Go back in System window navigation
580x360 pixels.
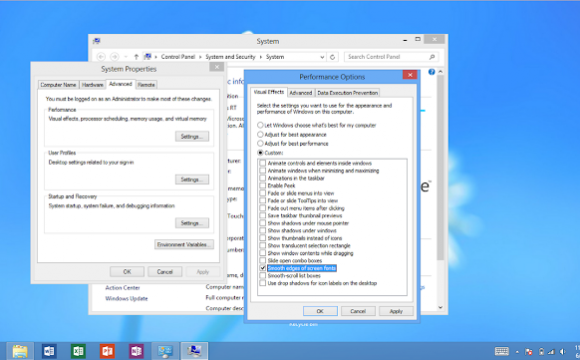(101, 57)
